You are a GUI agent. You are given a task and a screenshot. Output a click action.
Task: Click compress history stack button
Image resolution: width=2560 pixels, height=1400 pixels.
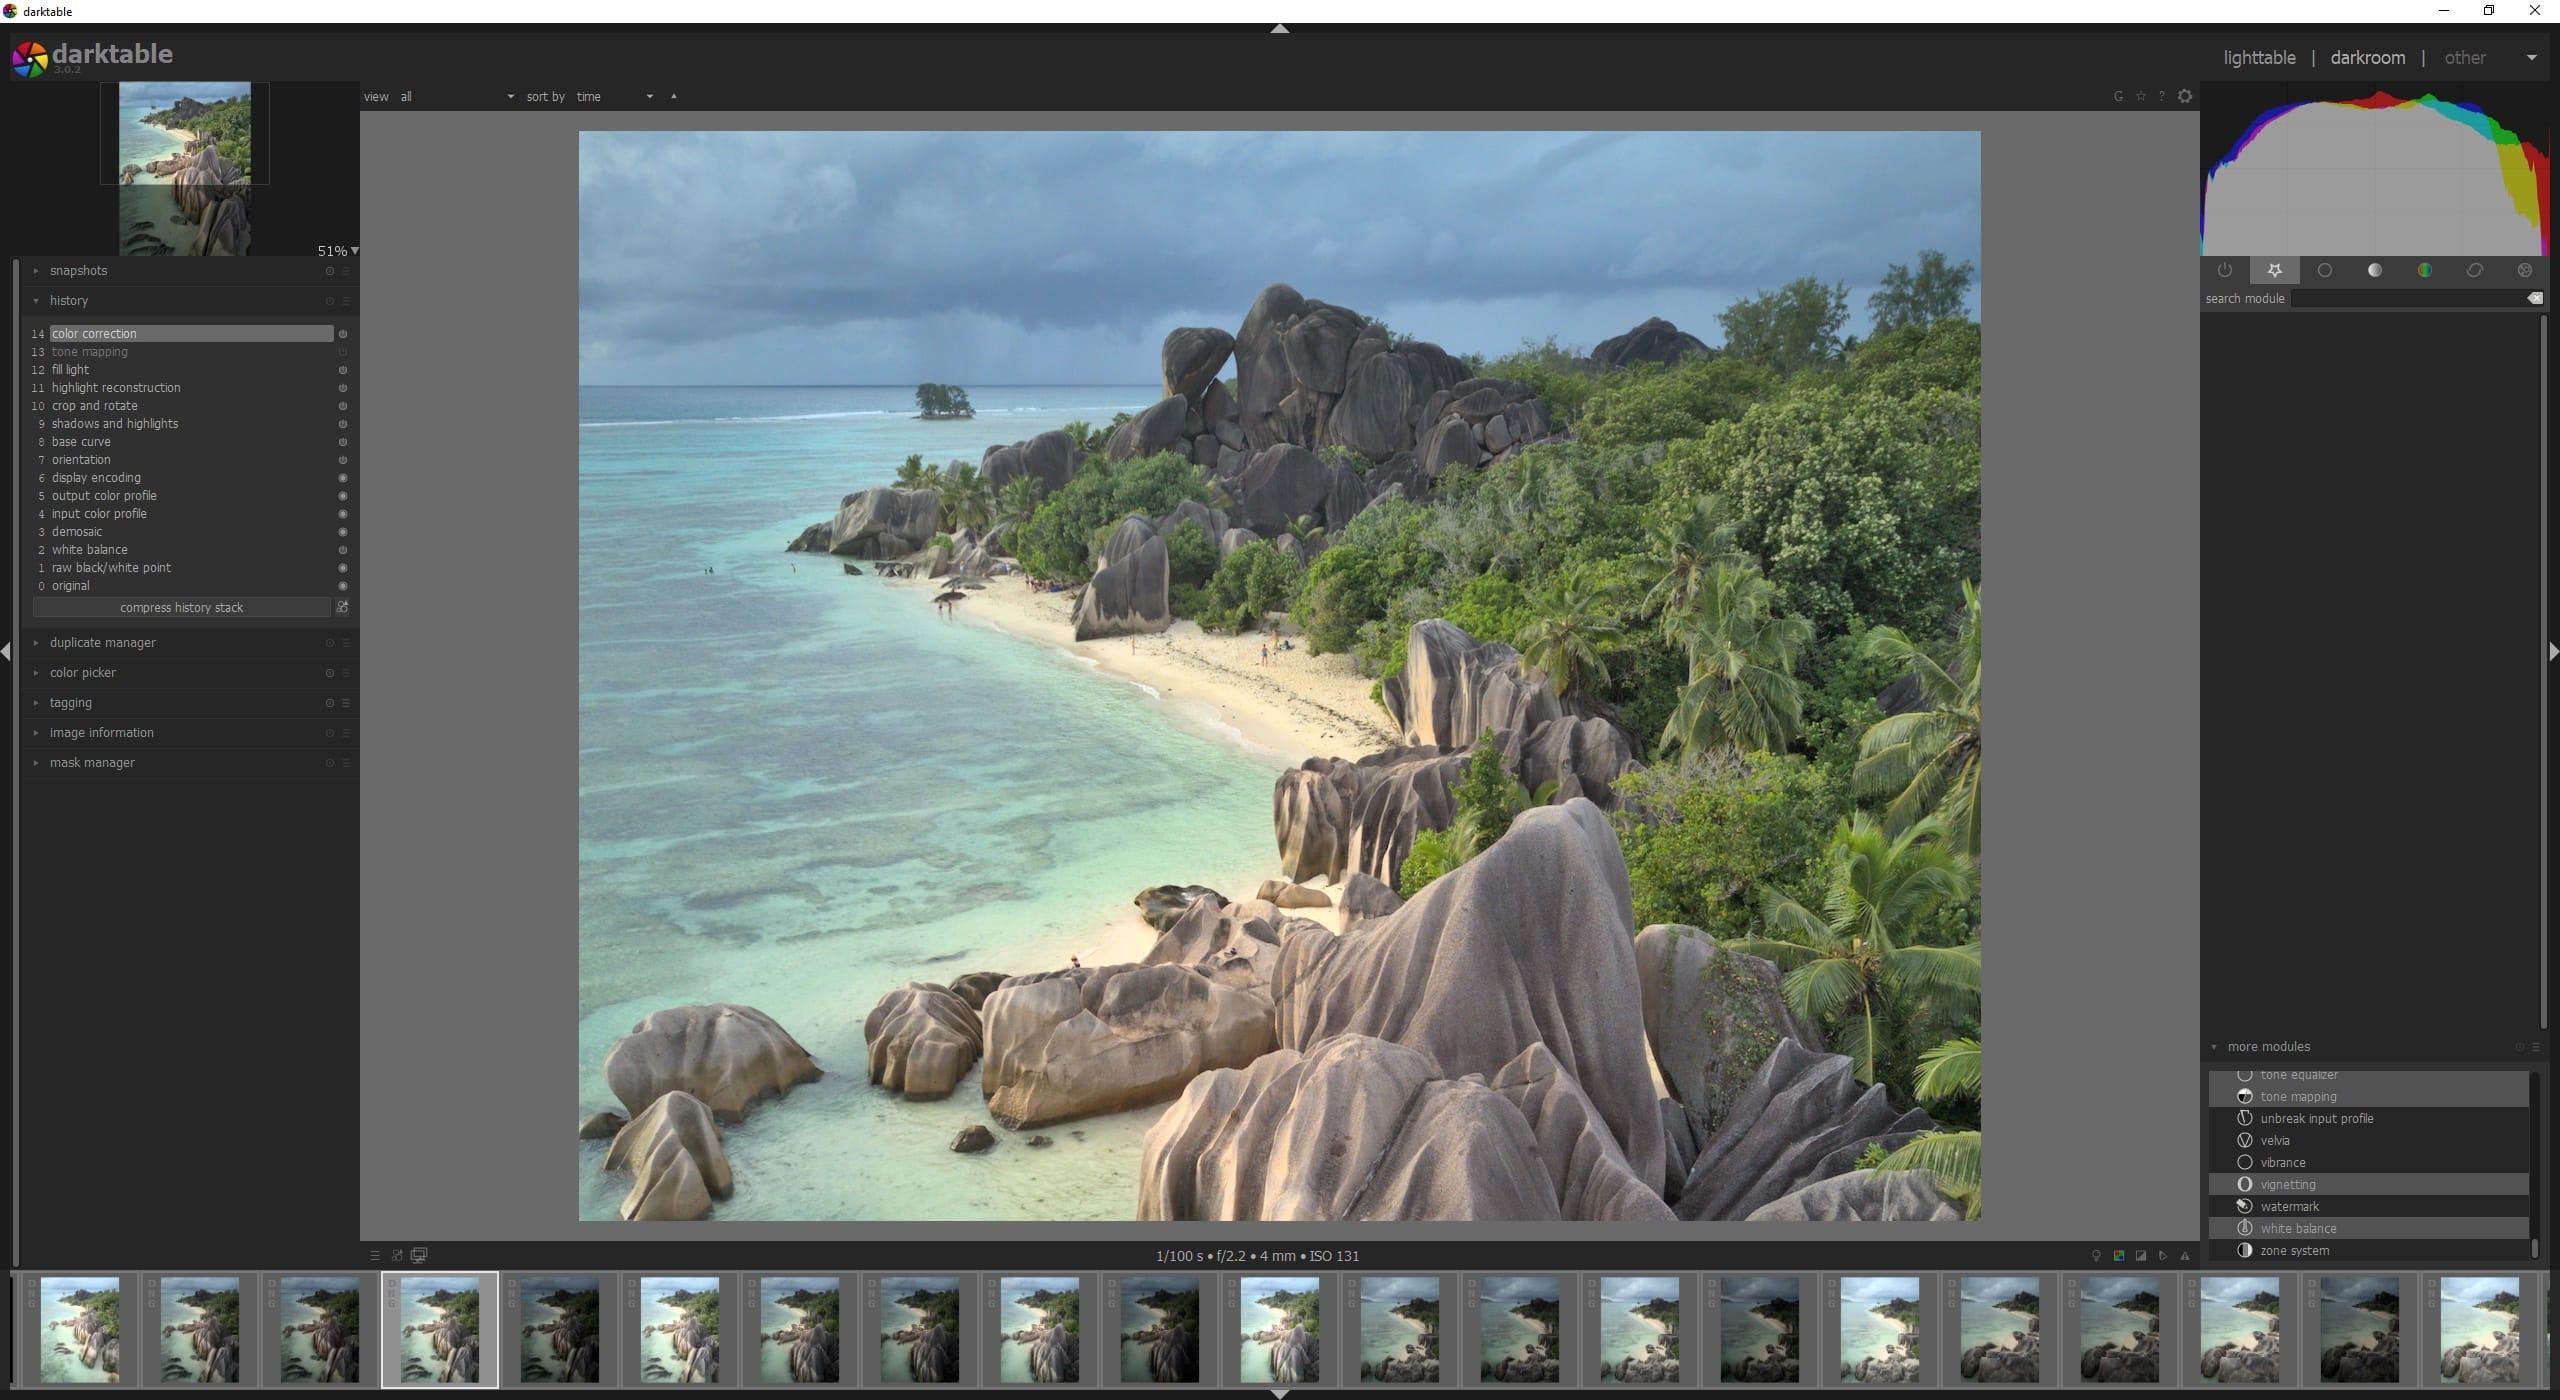(181, 608)
